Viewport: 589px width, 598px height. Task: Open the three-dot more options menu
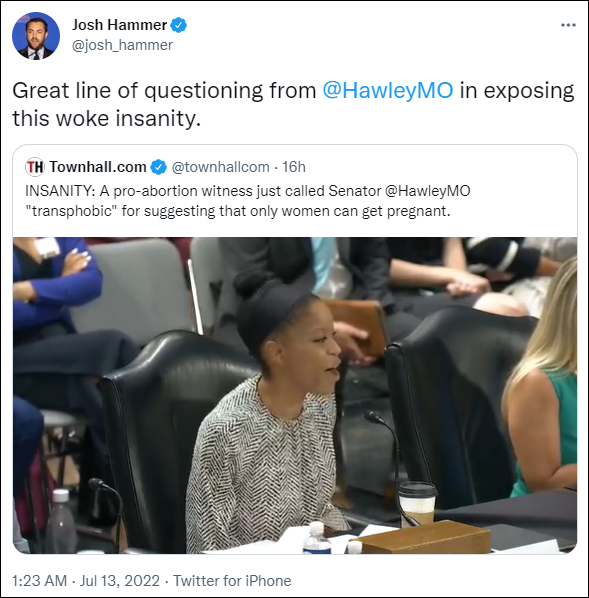click(x=568, y=25)
